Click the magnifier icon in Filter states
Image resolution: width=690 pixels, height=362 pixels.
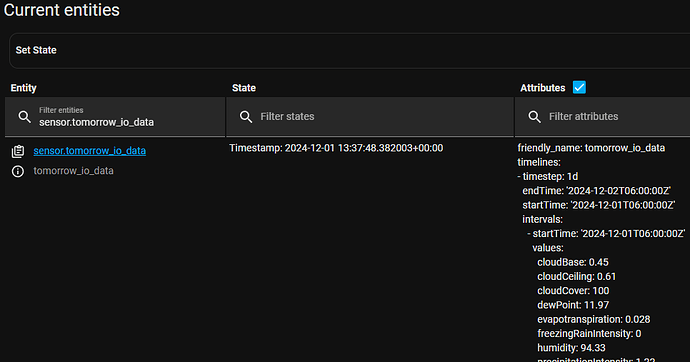[x=246, y=117]
